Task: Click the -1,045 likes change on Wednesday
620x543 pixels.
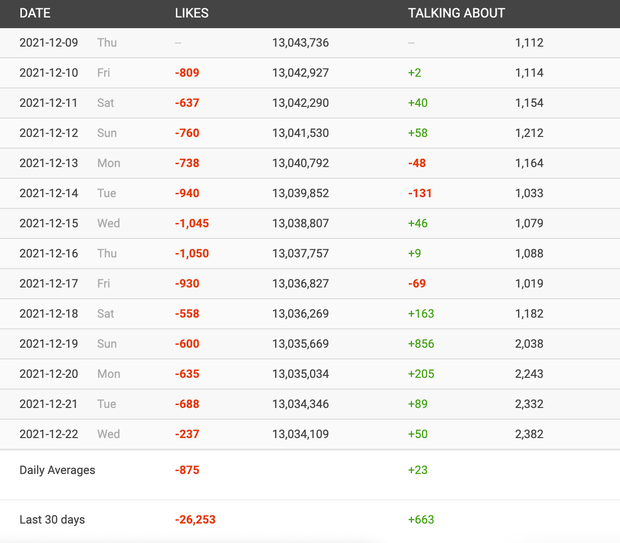Action: tap(192, 223)
